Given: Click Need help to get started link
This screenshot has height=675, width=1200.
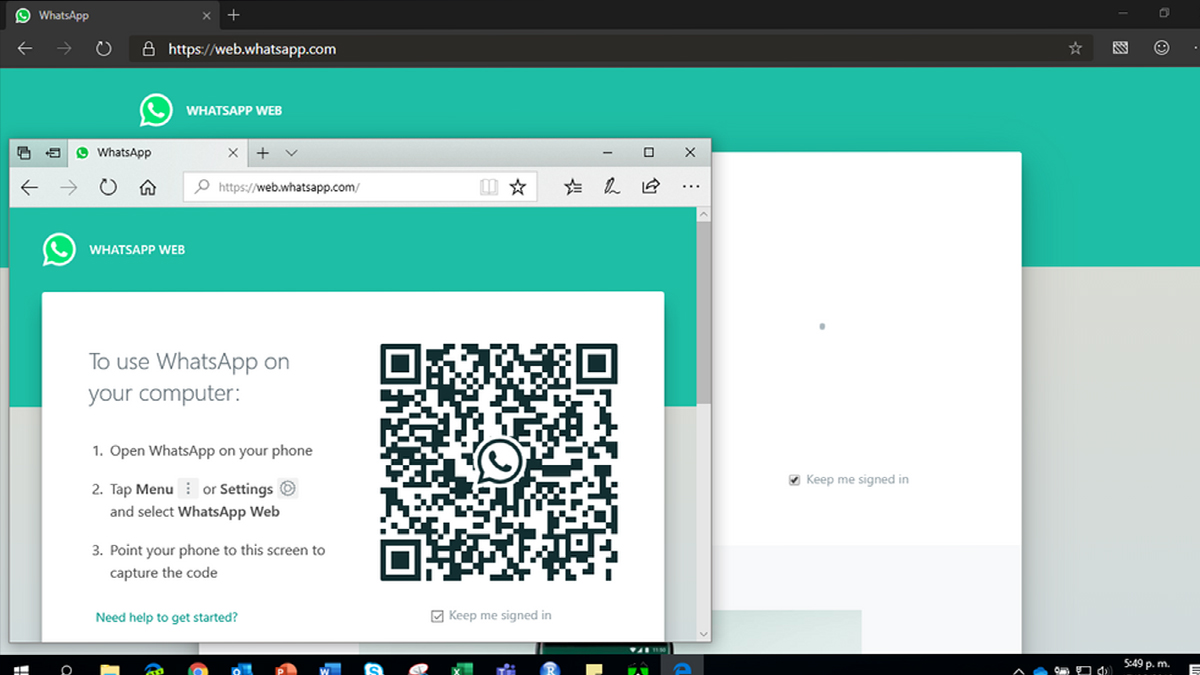Looking at the screenshot, I should click(166, 617).
